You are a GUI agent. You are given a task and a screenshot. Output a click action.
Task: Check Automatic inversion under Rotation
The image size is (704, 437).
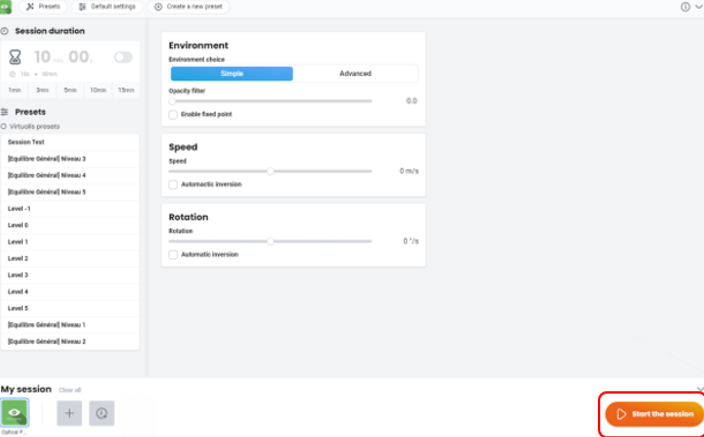click(174, 254)
